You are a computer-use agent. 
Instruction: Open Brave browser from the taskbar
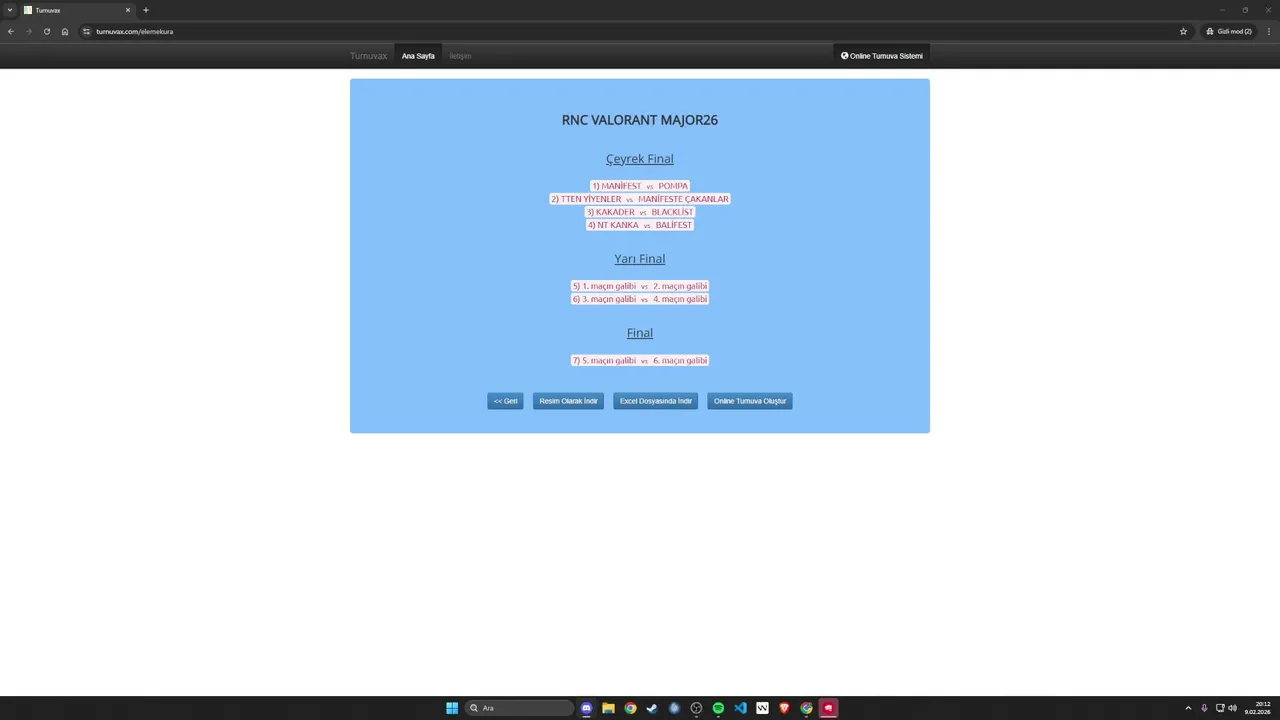click(x=784, y=708)
